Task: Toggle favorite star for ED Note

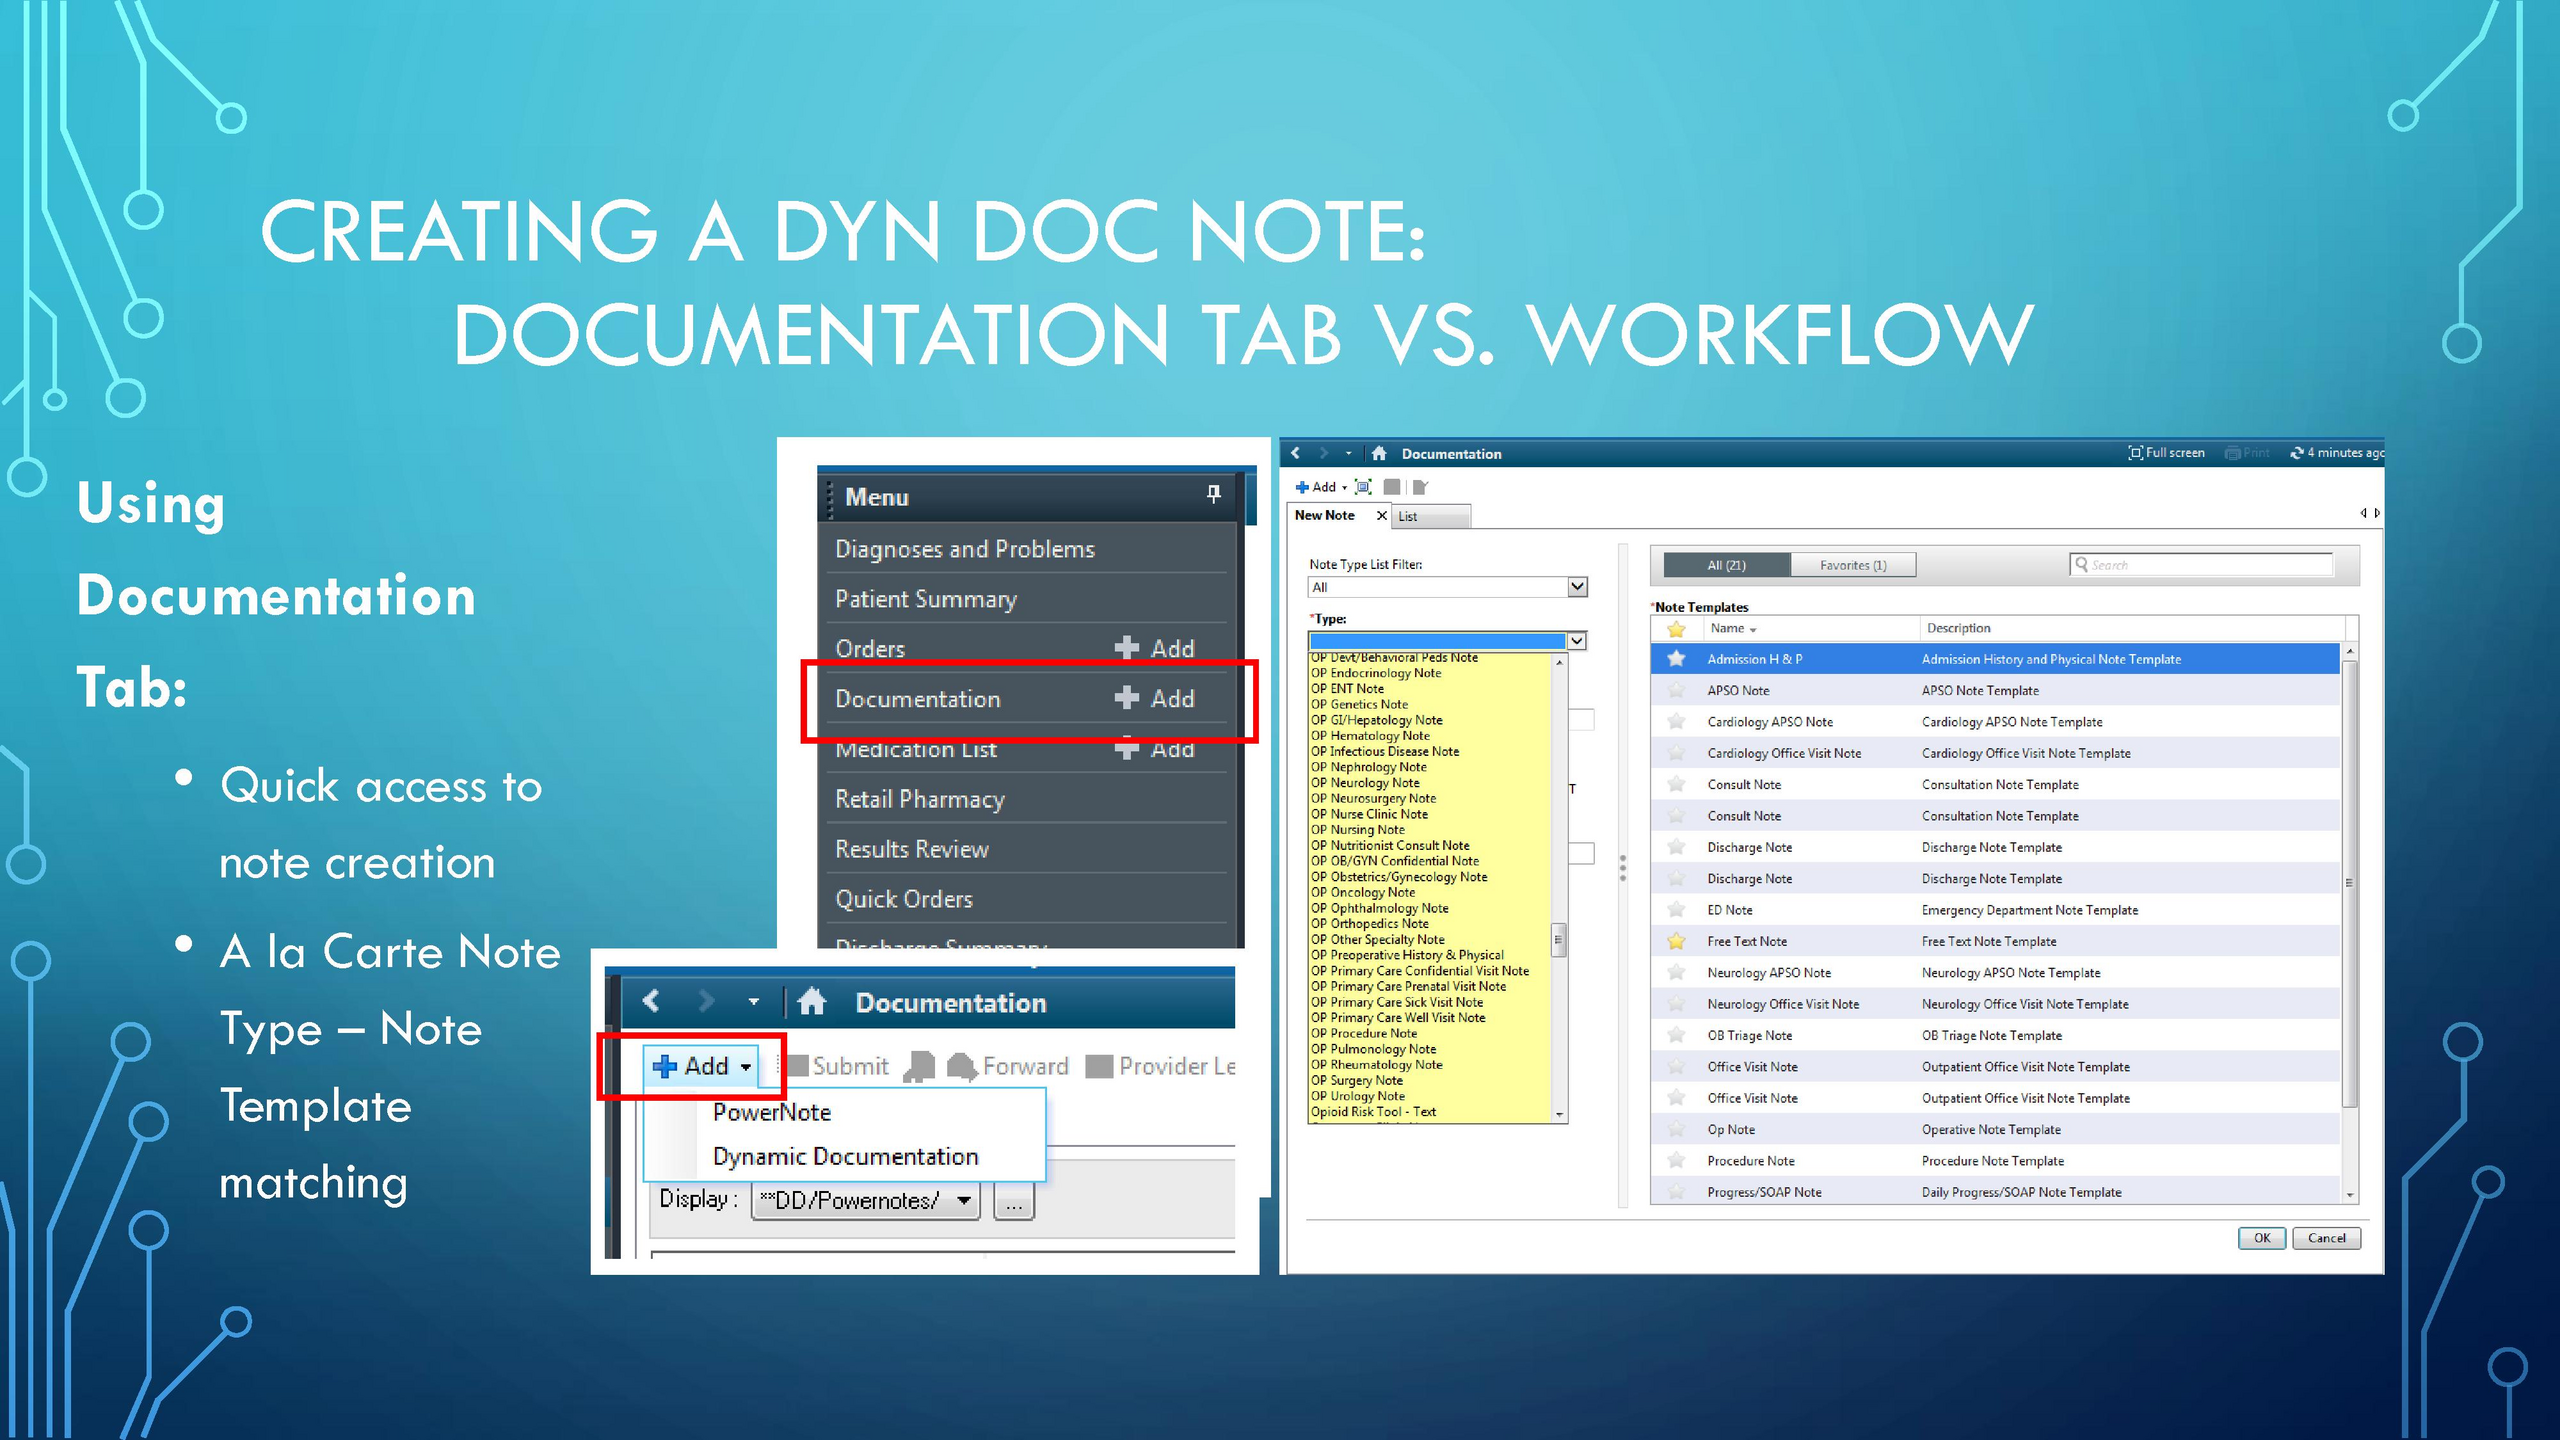Action: (x=1676, y=910)
